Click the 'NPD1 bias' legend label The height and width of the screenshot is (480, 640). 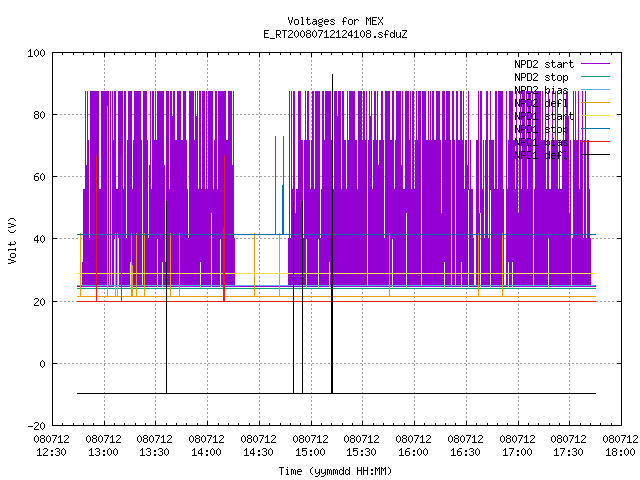[x=541, y=142]
